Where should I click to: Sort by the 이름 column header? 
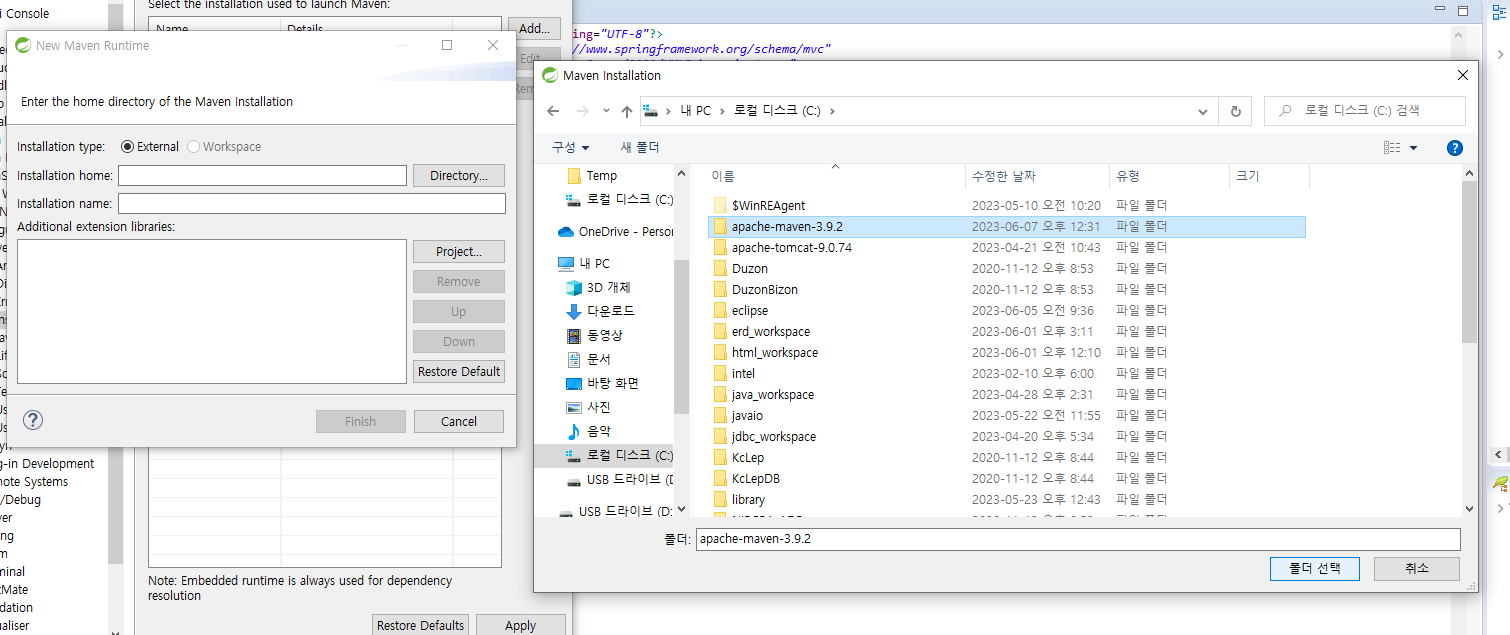coord(835,175)
